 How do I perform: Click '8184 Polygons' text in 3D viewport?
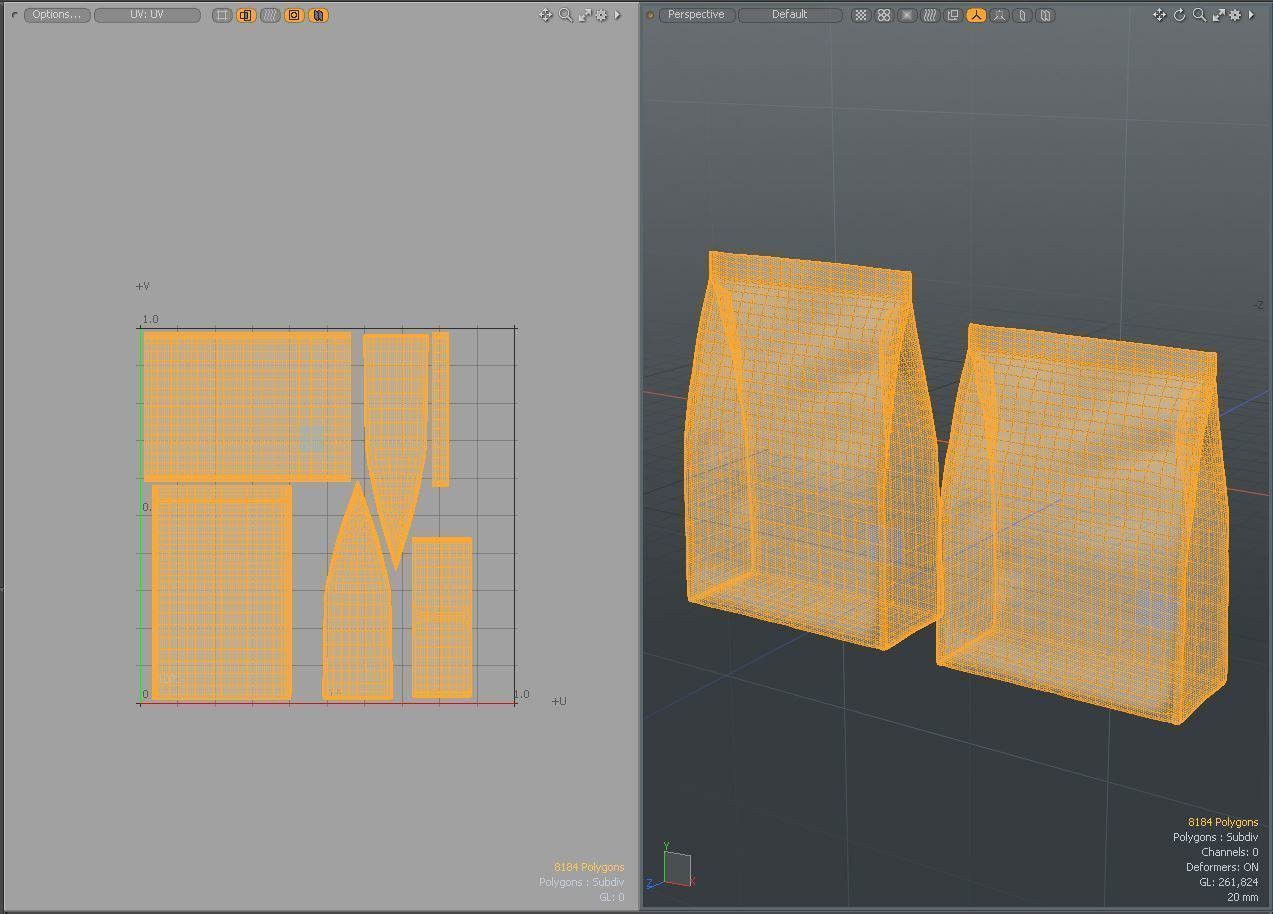click(1223, 822)
